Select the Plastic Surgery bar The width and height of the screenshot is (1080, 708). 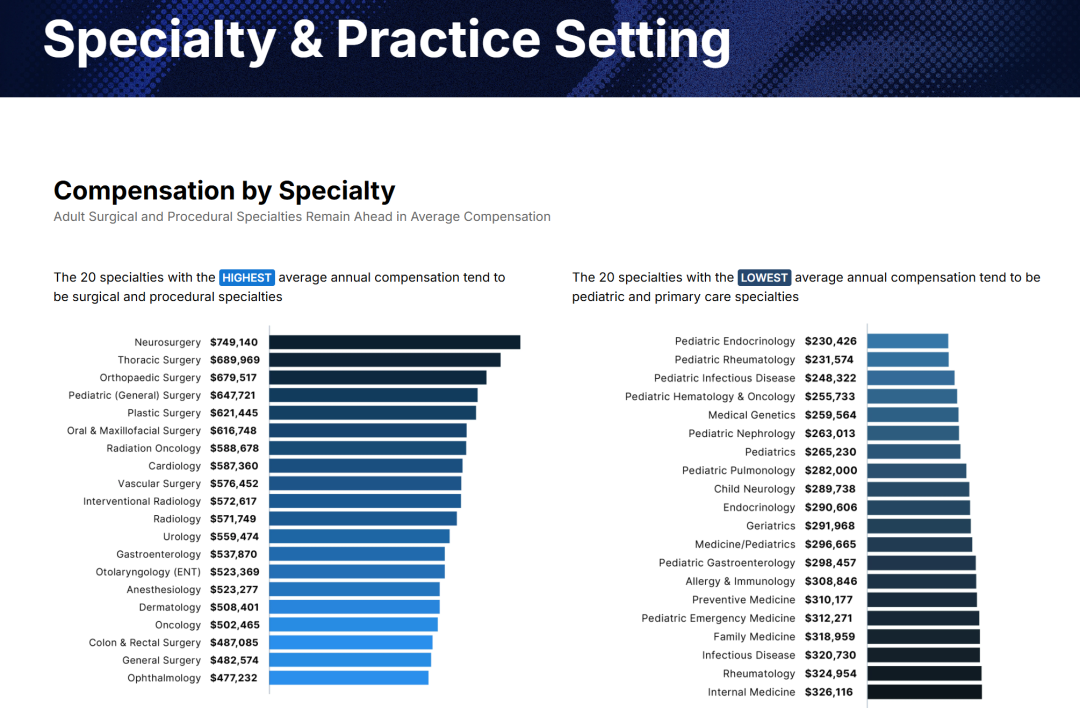372,413
